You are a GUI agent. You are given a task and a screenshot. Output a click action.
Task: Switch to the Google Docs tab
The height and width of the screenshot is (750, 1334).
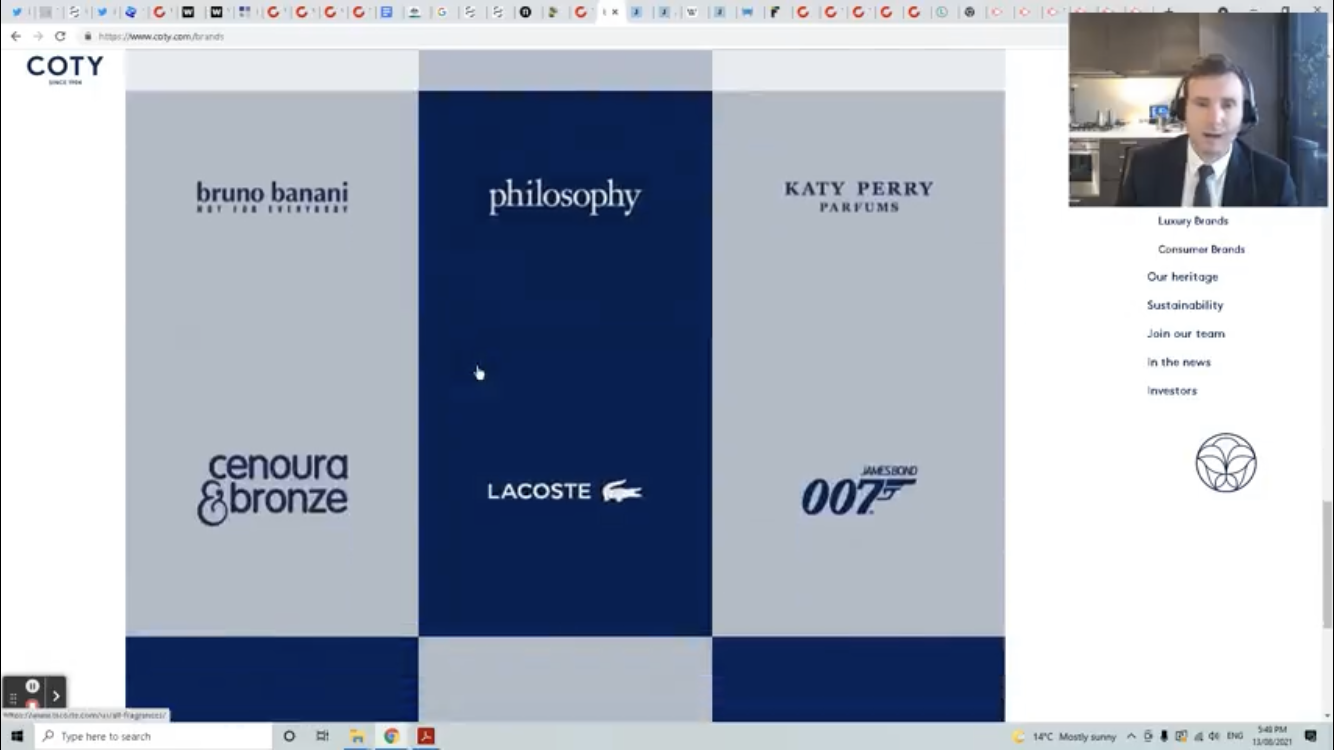coord(386,12)
